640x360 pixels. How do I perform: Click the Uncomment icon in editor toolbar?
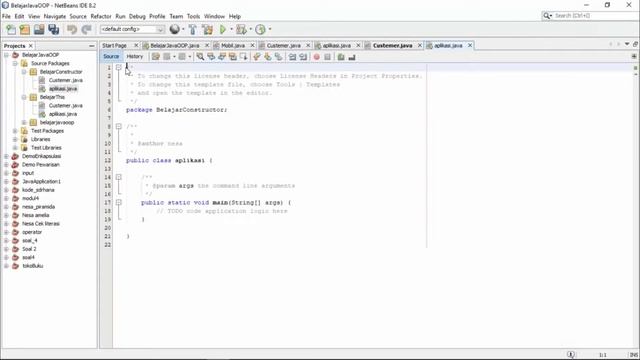352,57
